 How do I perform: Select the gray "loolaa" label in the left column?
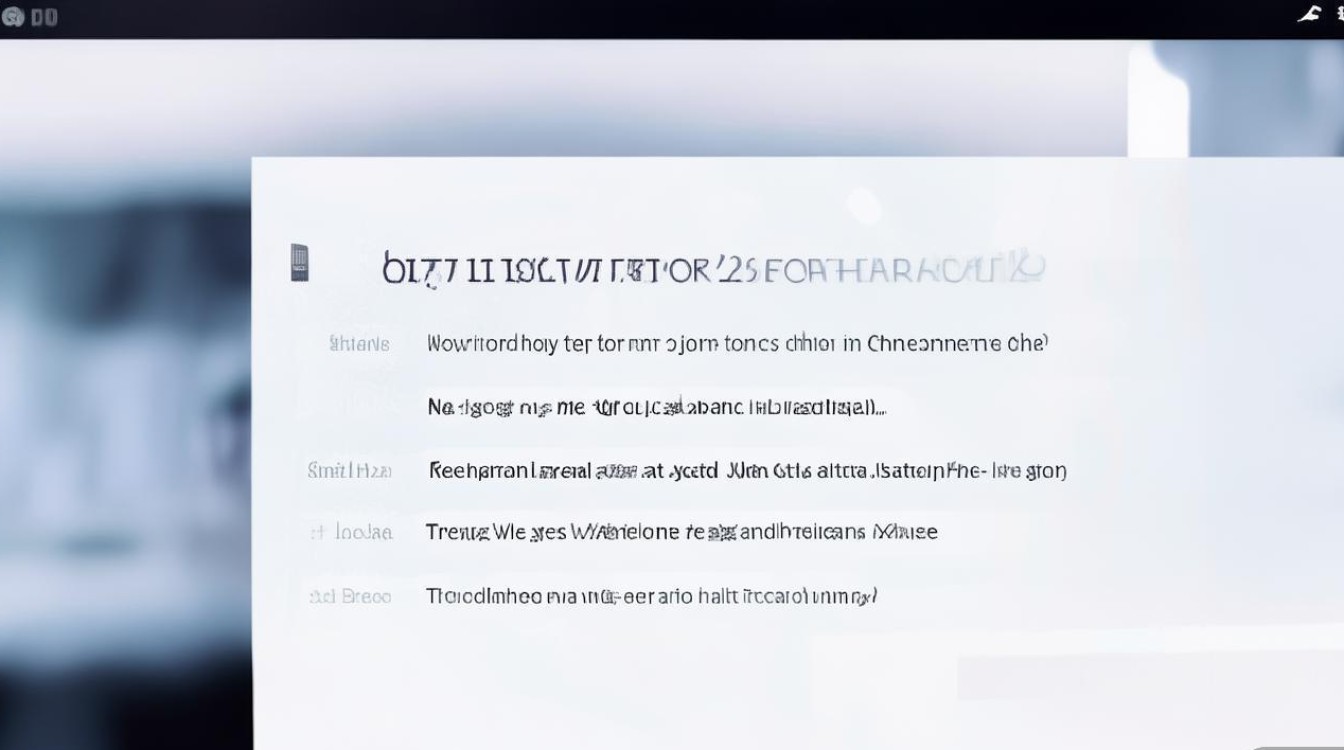(364, 533)
